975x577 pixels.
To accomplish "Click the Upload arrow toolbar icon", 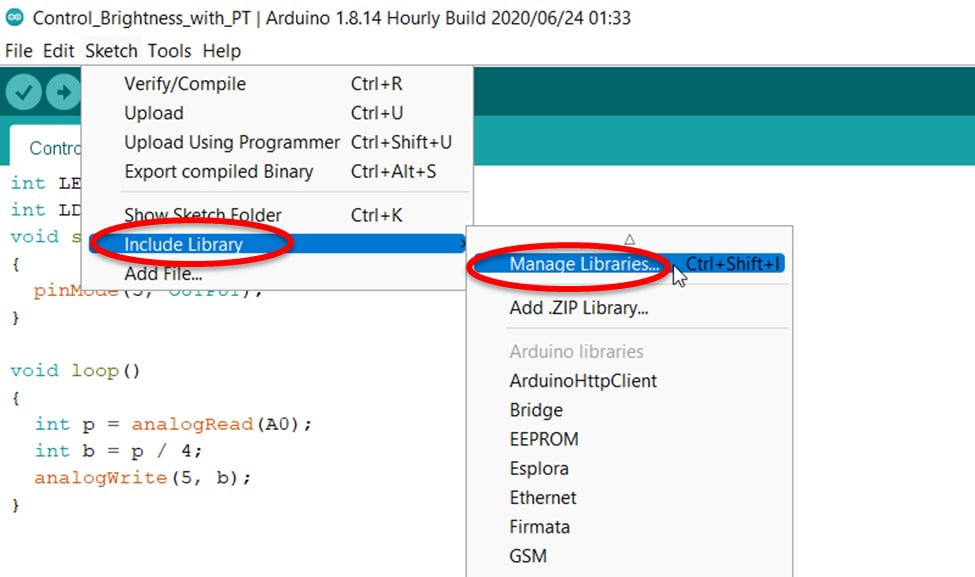I will [63, 92].
